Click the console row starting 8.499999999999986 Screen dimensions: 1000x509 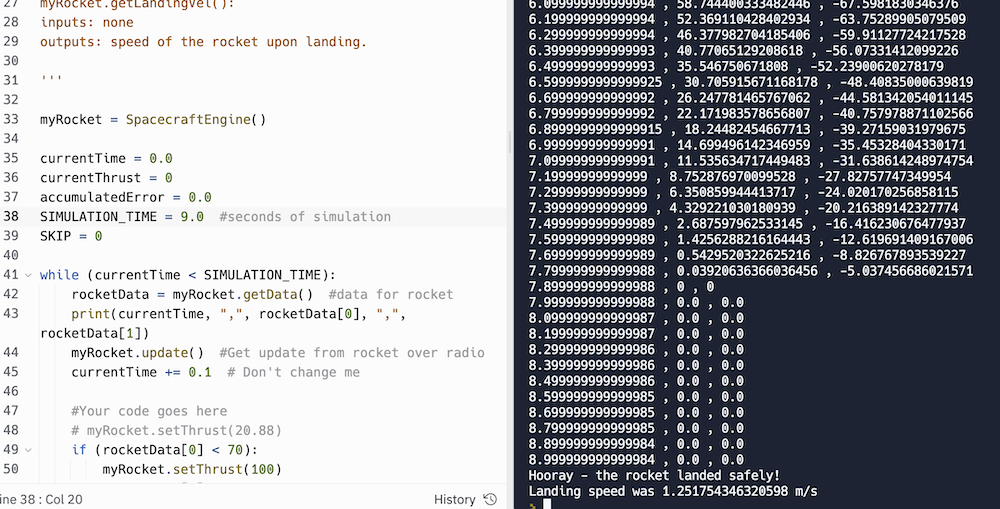point(636,381)
